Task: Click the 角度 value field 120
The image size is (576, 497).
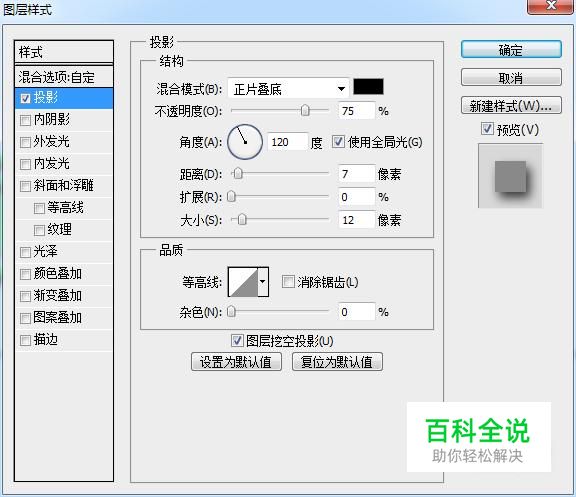Action: [288, 142]
